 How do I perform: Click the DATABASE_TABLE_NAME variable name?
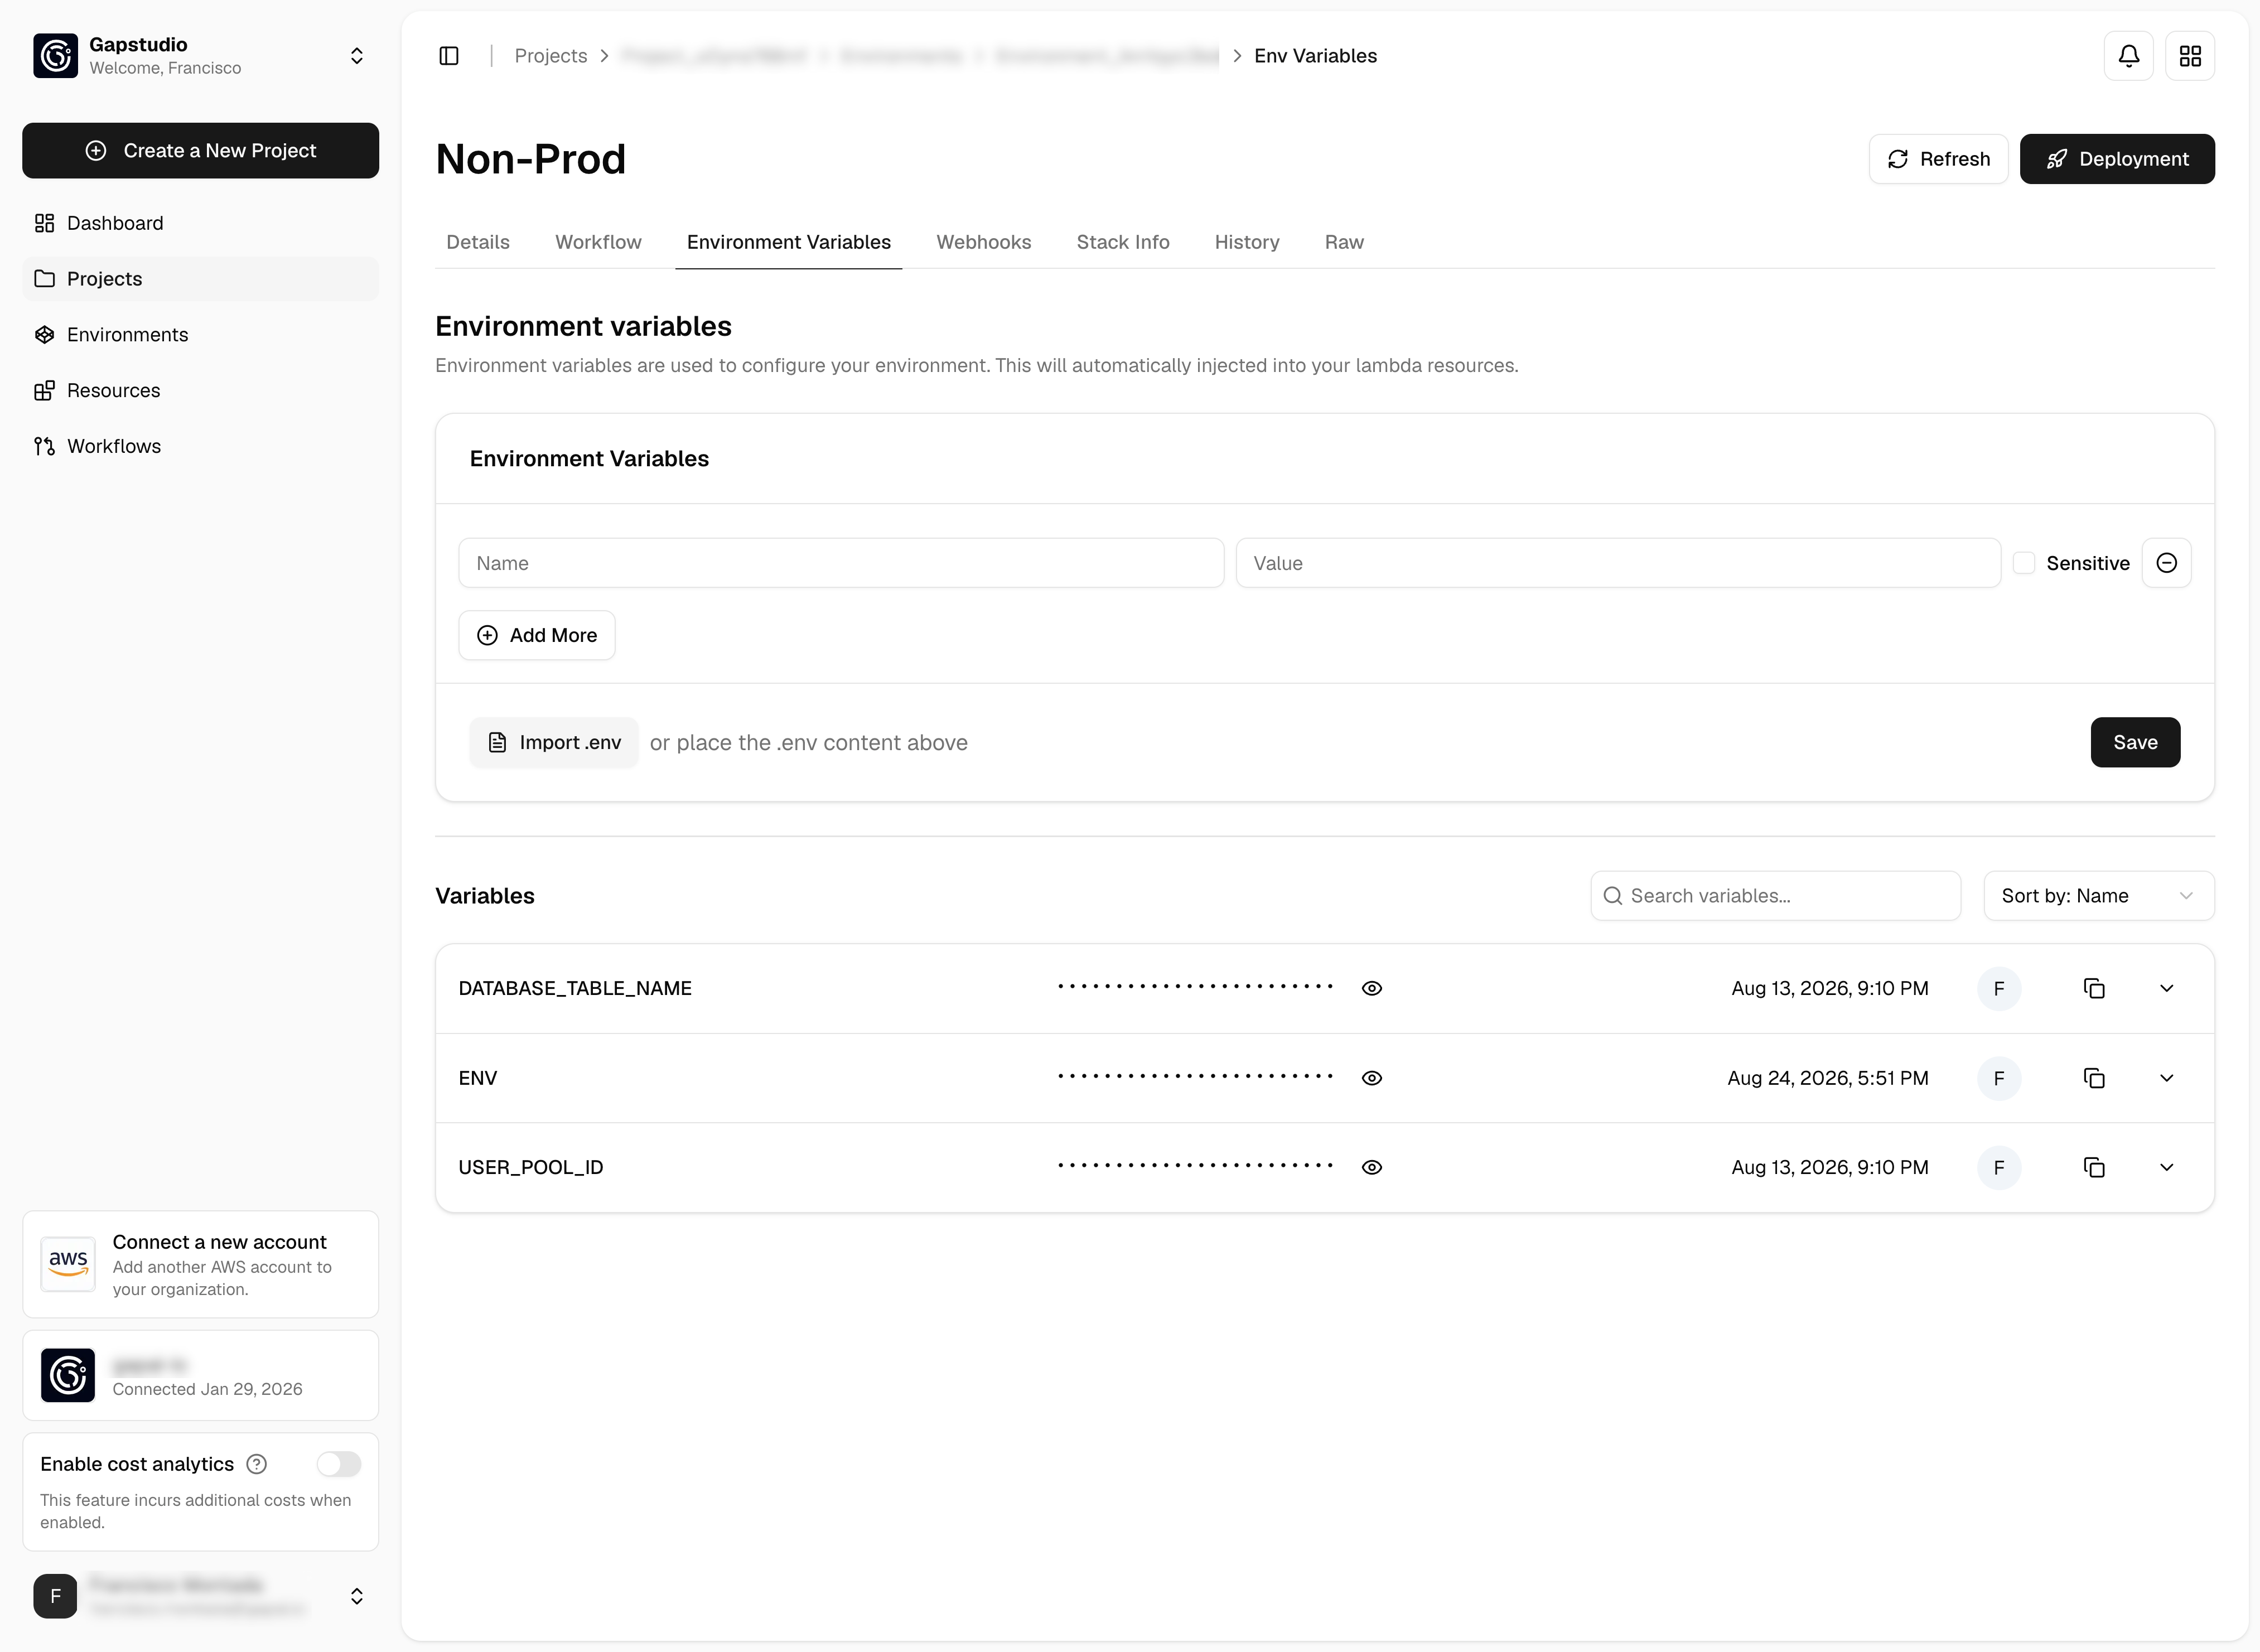(x=575, y=988)
